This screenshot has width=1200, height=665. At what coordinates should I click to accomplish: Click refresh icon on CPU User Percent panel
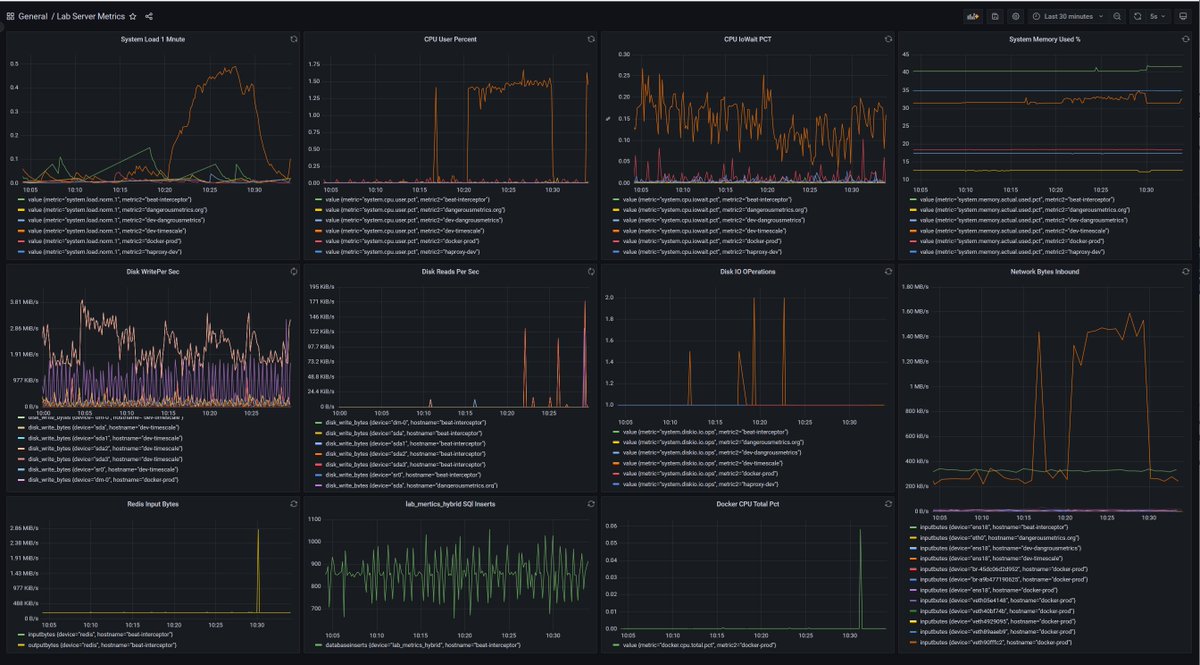591,38
